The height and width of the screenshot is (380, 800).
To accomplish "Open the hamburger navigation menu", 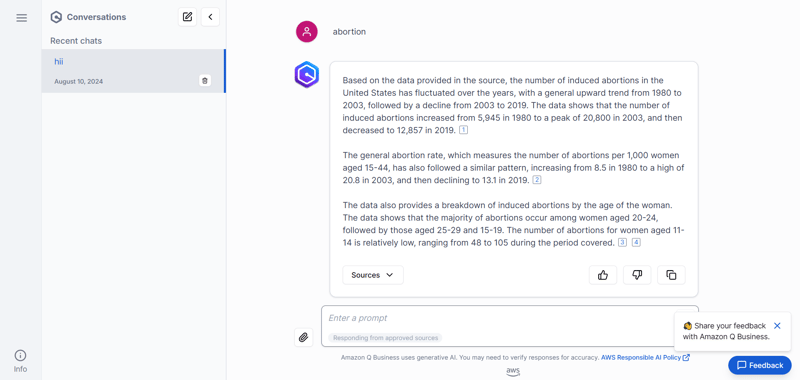I will pyautogui.click(x=21, y=18).
